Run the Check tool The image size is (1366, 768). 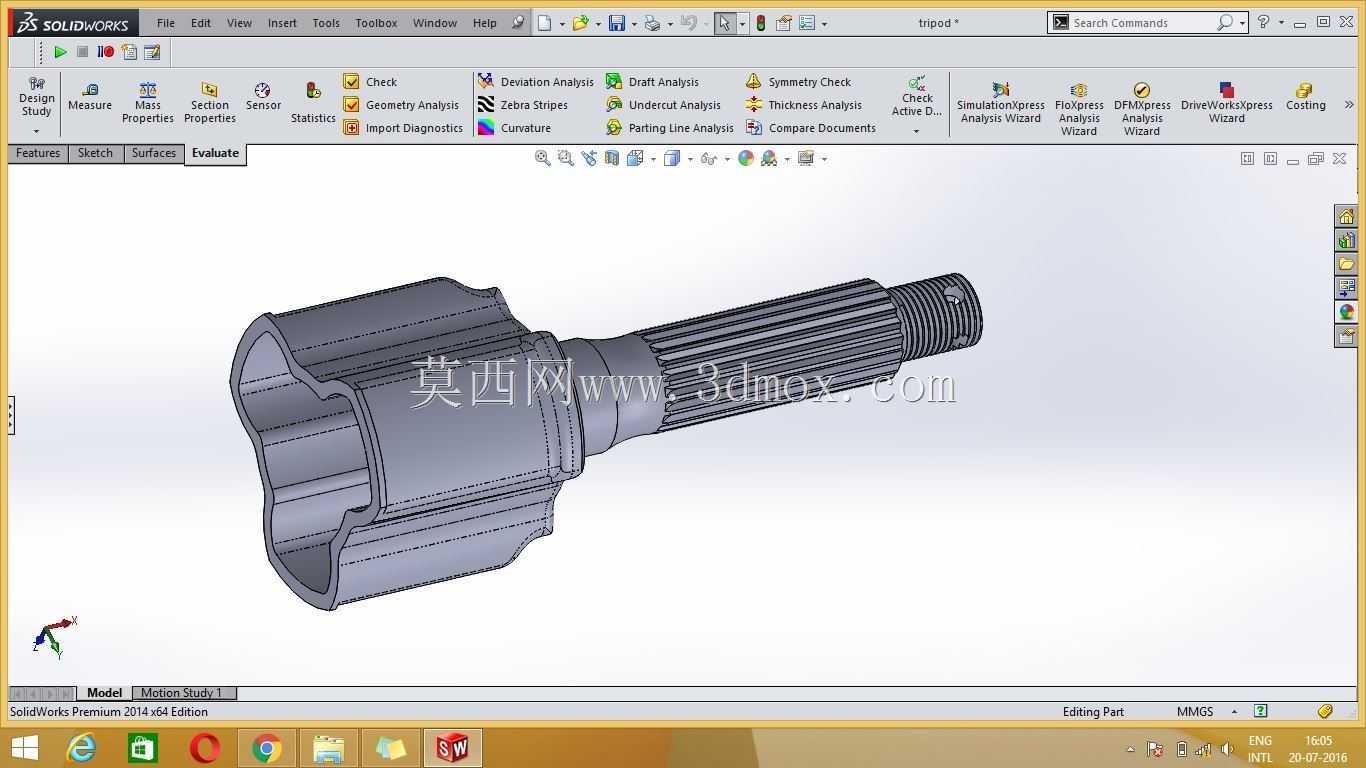click(x=370, y=82)
